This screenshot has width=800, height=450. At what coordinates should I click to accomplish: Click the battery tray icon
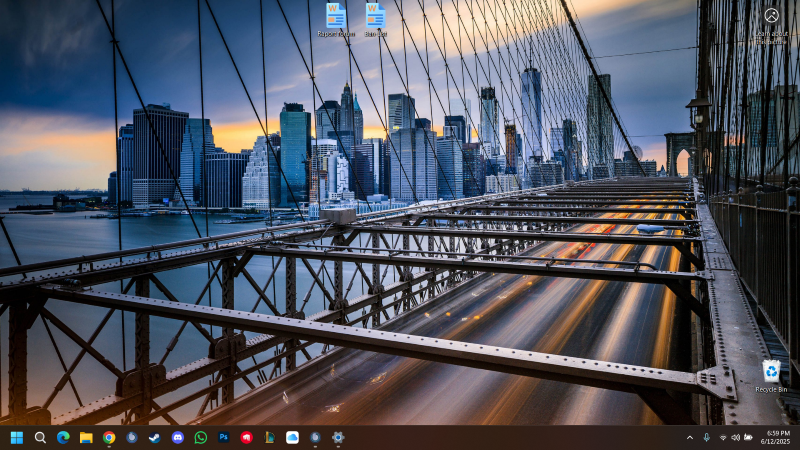click(748, 438)
